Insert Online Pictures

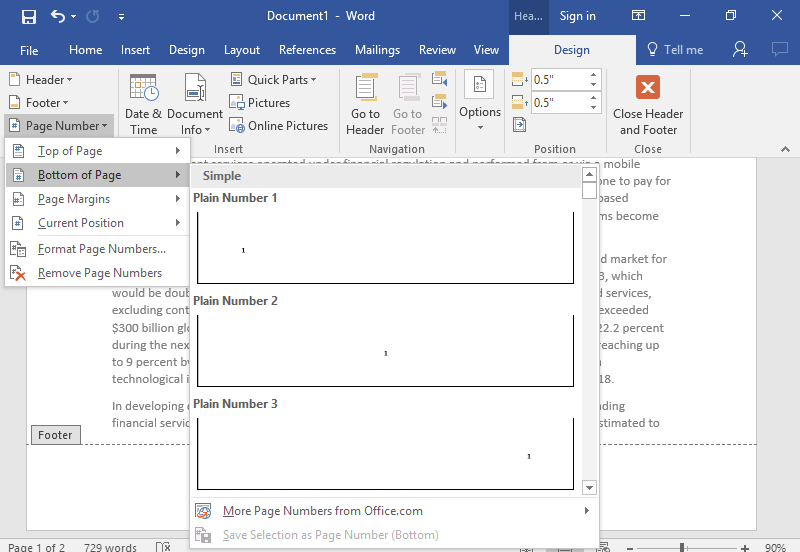tap(278, 126)
